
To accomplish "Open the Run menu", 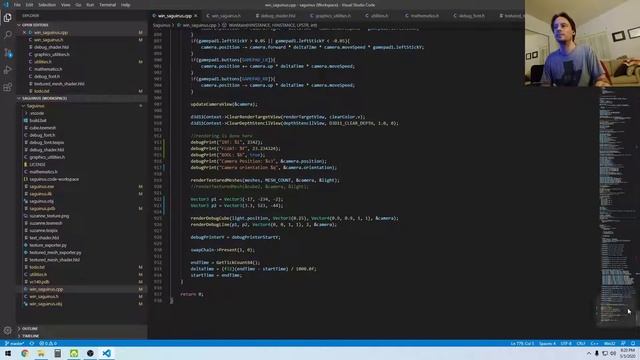I will [90, 5].
